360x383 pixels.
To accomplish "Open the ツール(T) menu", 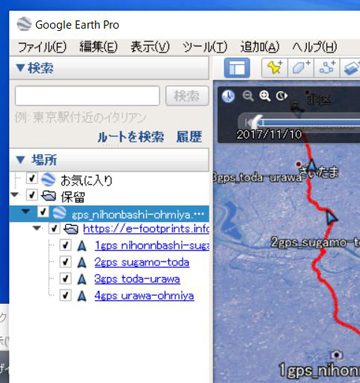I will pyautogui.click(x=205, y=47).
